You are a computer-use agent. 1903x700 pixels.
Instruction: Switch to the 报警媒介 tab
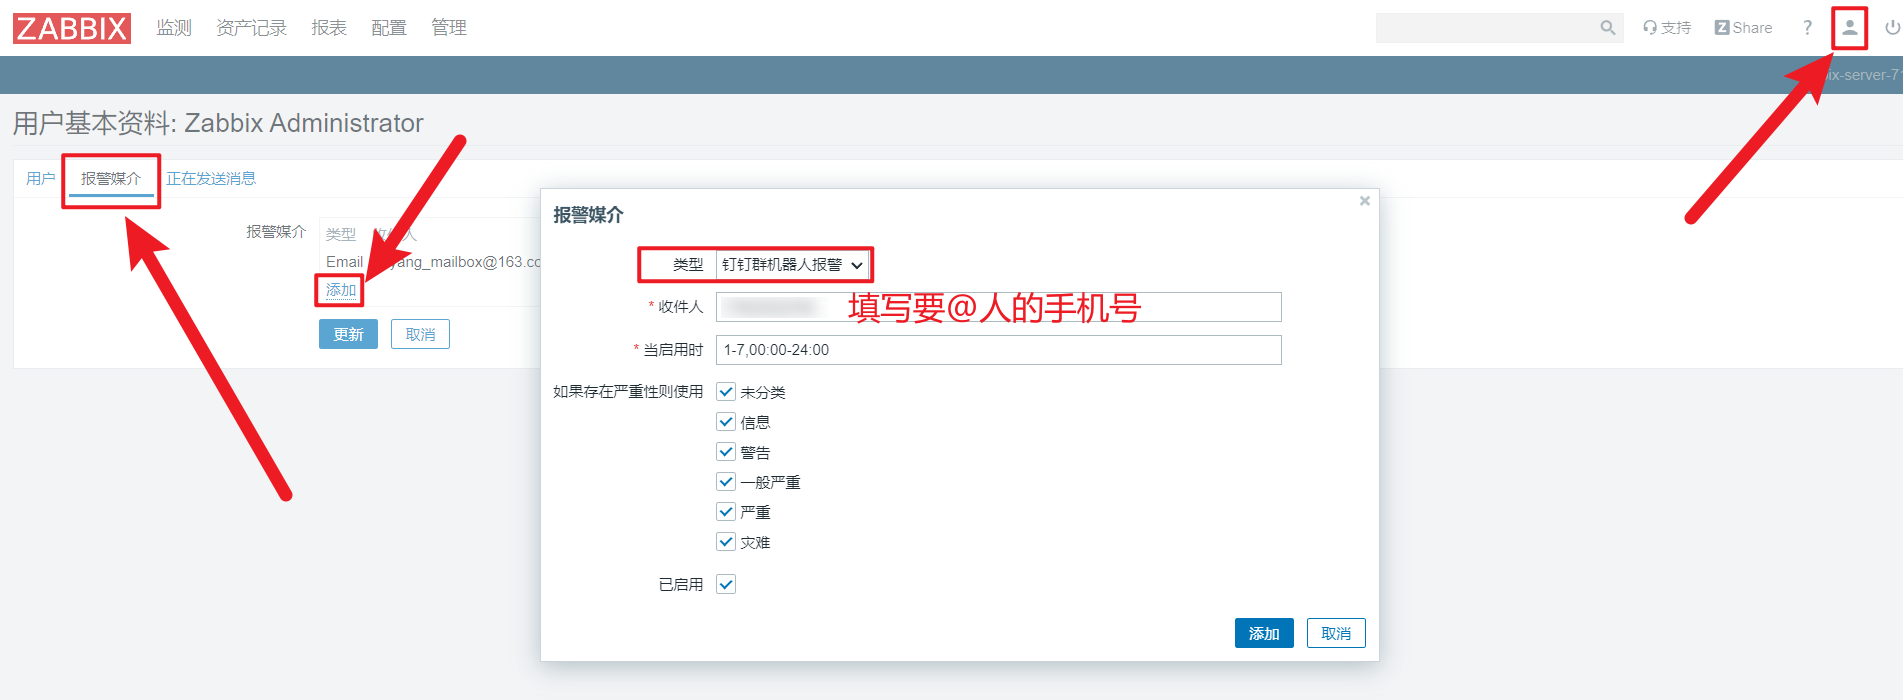111,178
